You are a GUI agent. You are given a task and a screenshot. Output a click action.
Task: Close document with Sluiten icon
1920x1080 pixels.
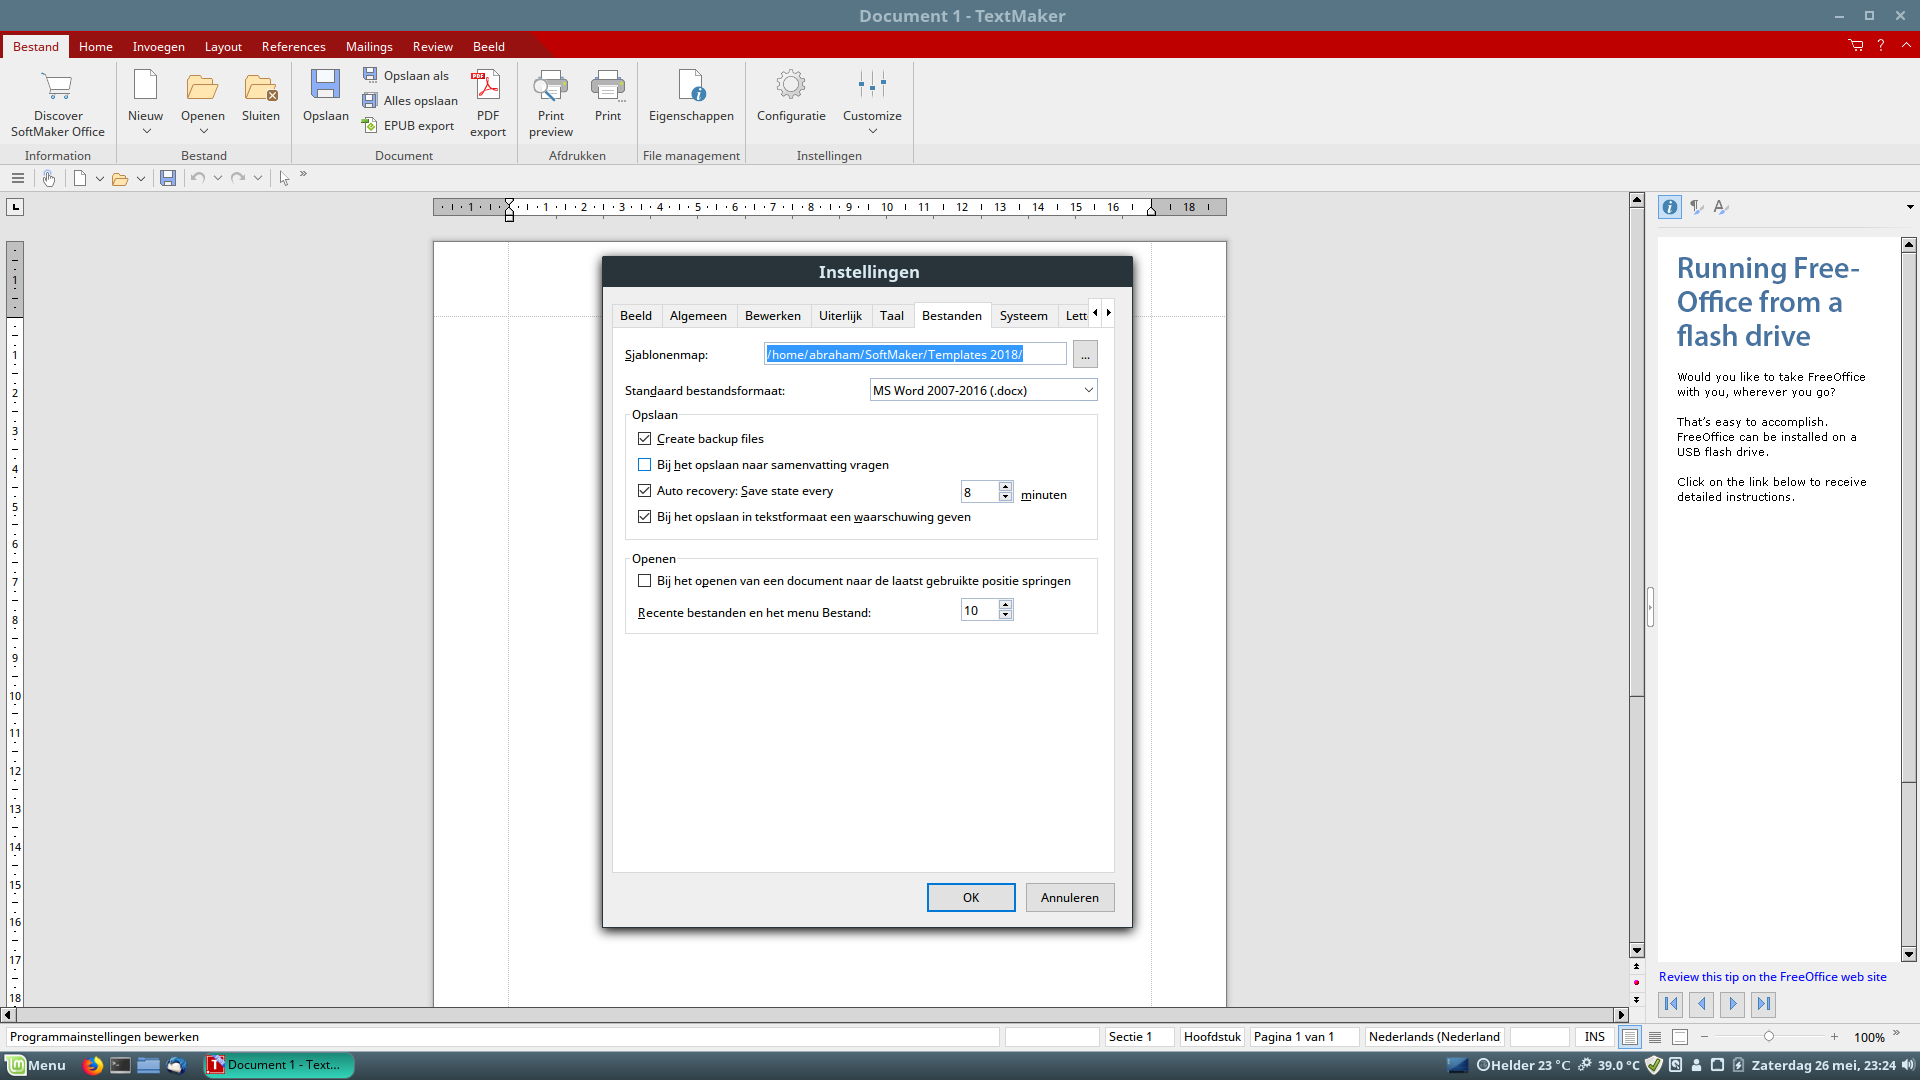tap(261, 87)
